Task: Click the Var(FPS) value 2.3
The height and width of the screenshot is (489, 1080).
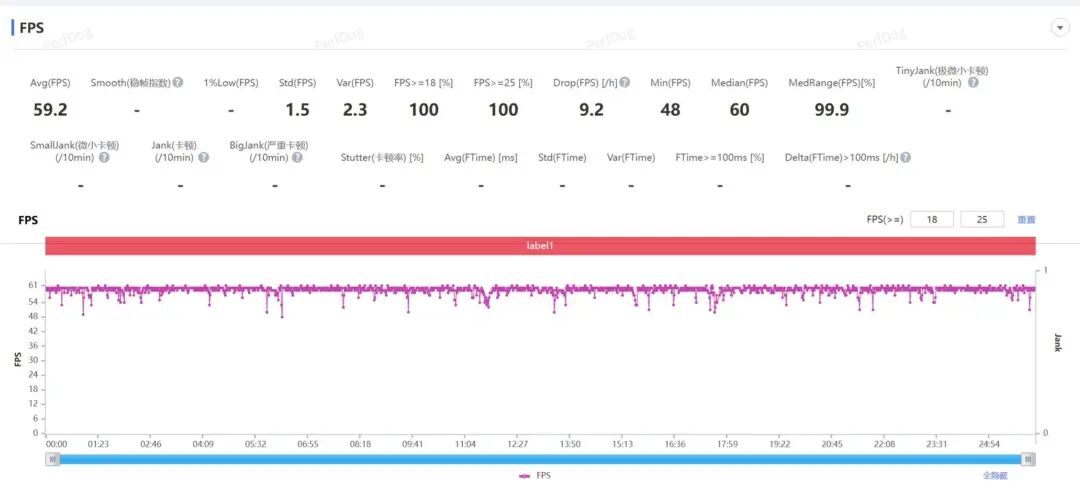Action: coord(355,110)
